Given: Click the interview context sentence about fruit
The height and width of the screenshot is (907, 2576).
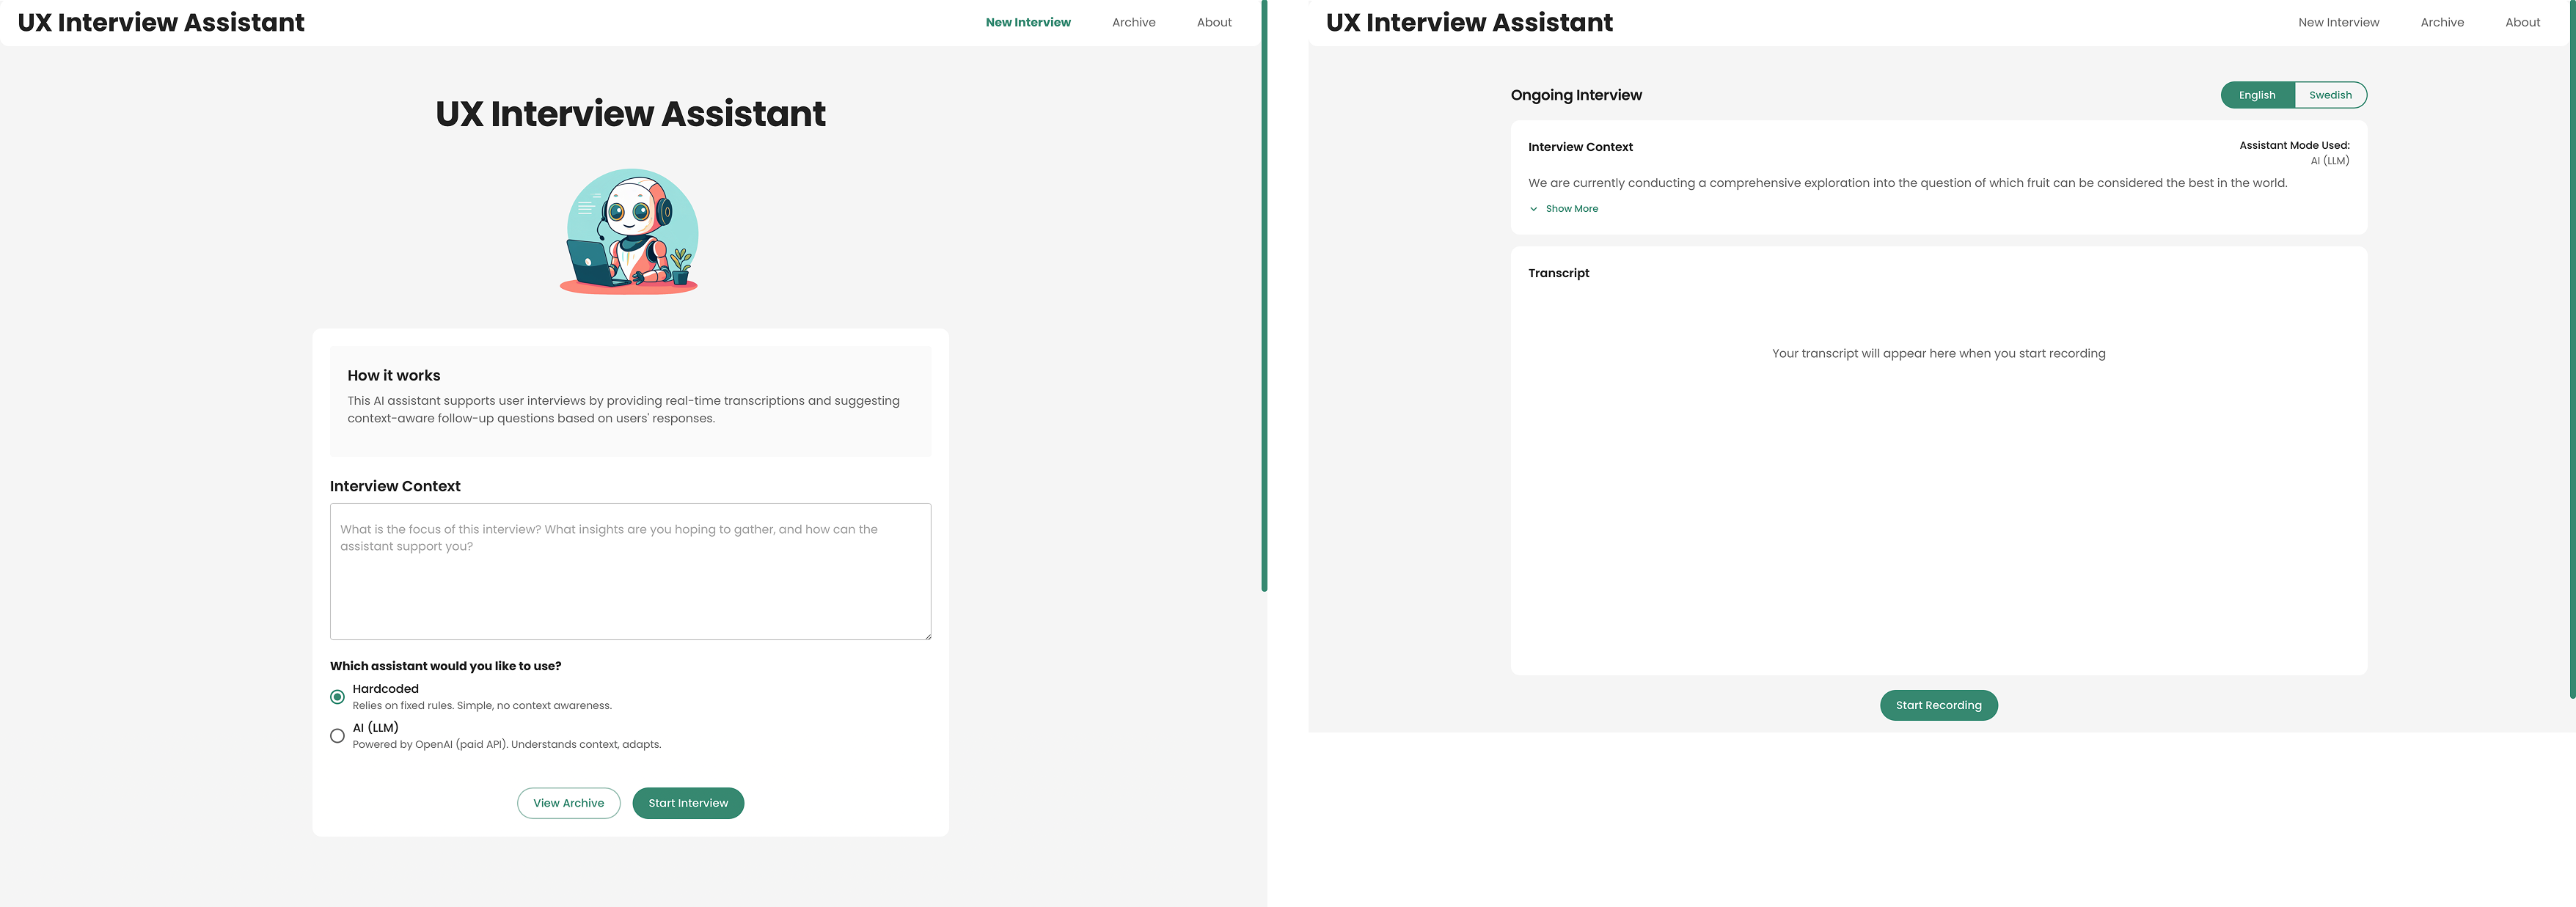Looking at the screenshot, I should coord(1907,183).
